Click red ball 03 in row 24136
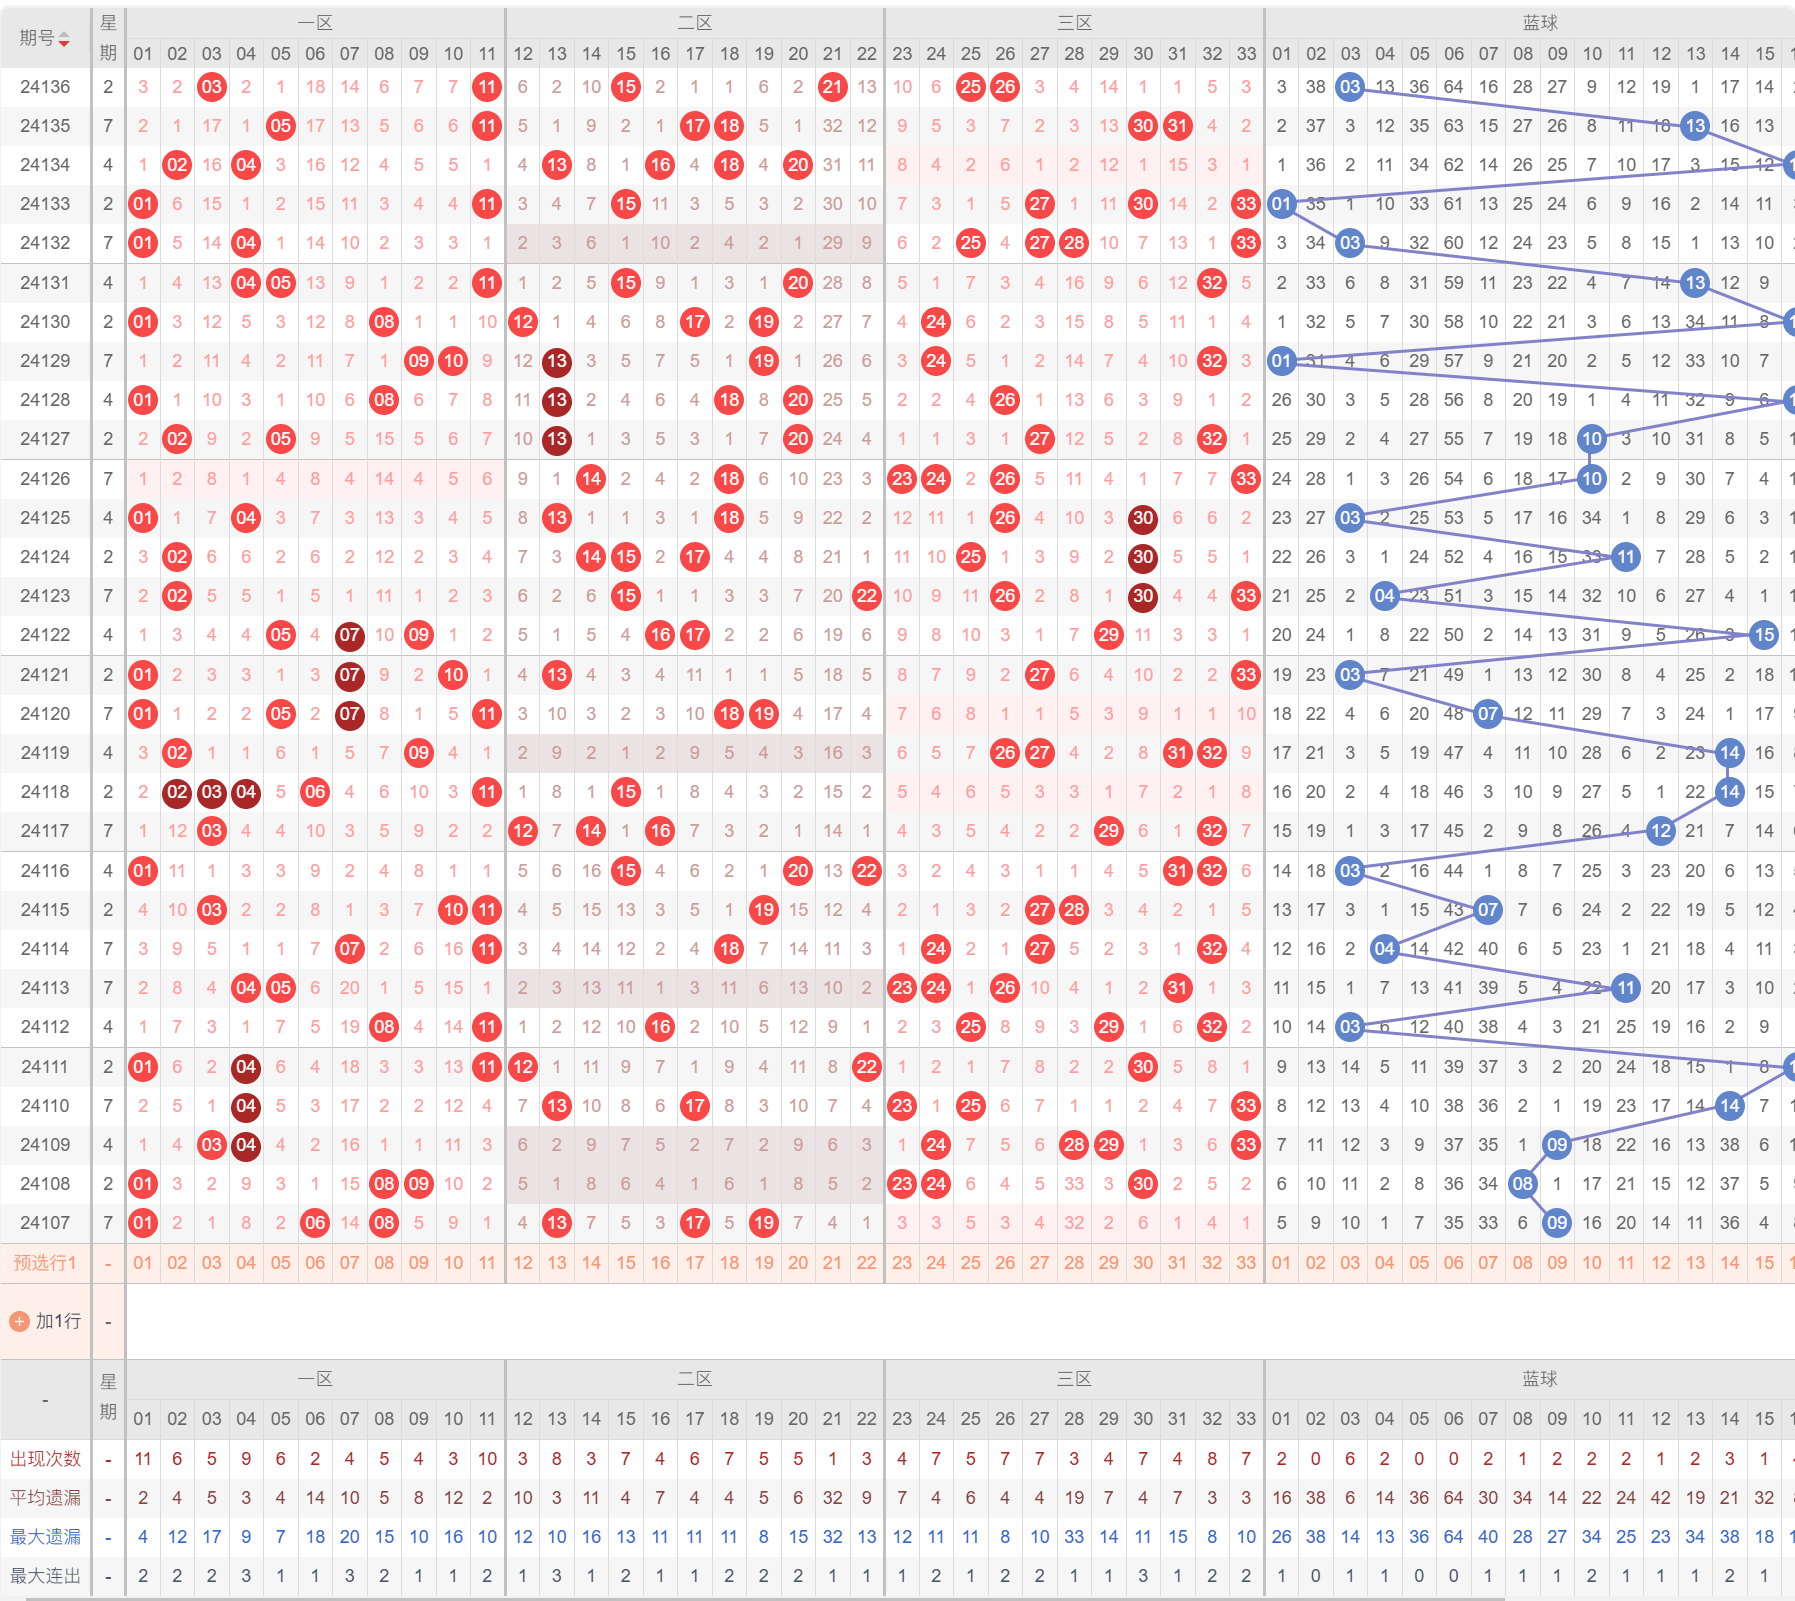This screenshot has height=1601, width=1795. (212, 87)
